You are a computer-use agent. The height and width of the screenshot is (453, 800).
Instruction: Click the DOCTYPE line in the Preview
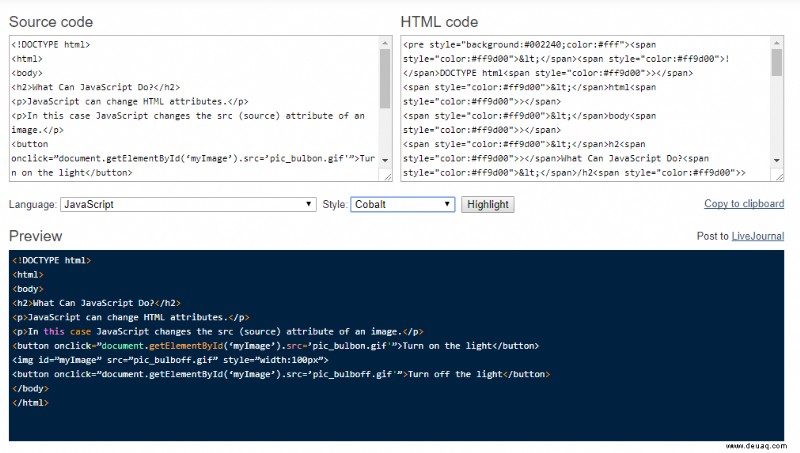point(52,260)
